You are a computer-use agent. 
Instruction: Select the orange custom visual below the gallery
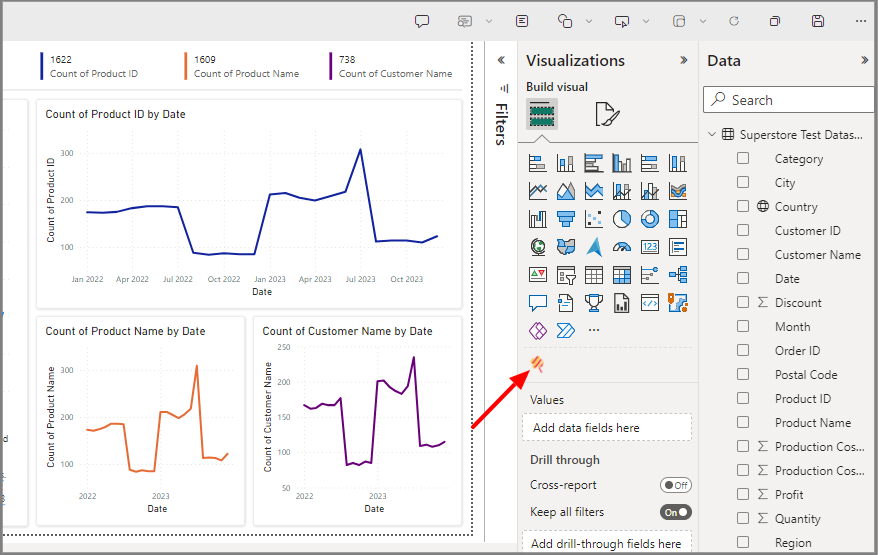pyautogui.click(x=537, y=365)
